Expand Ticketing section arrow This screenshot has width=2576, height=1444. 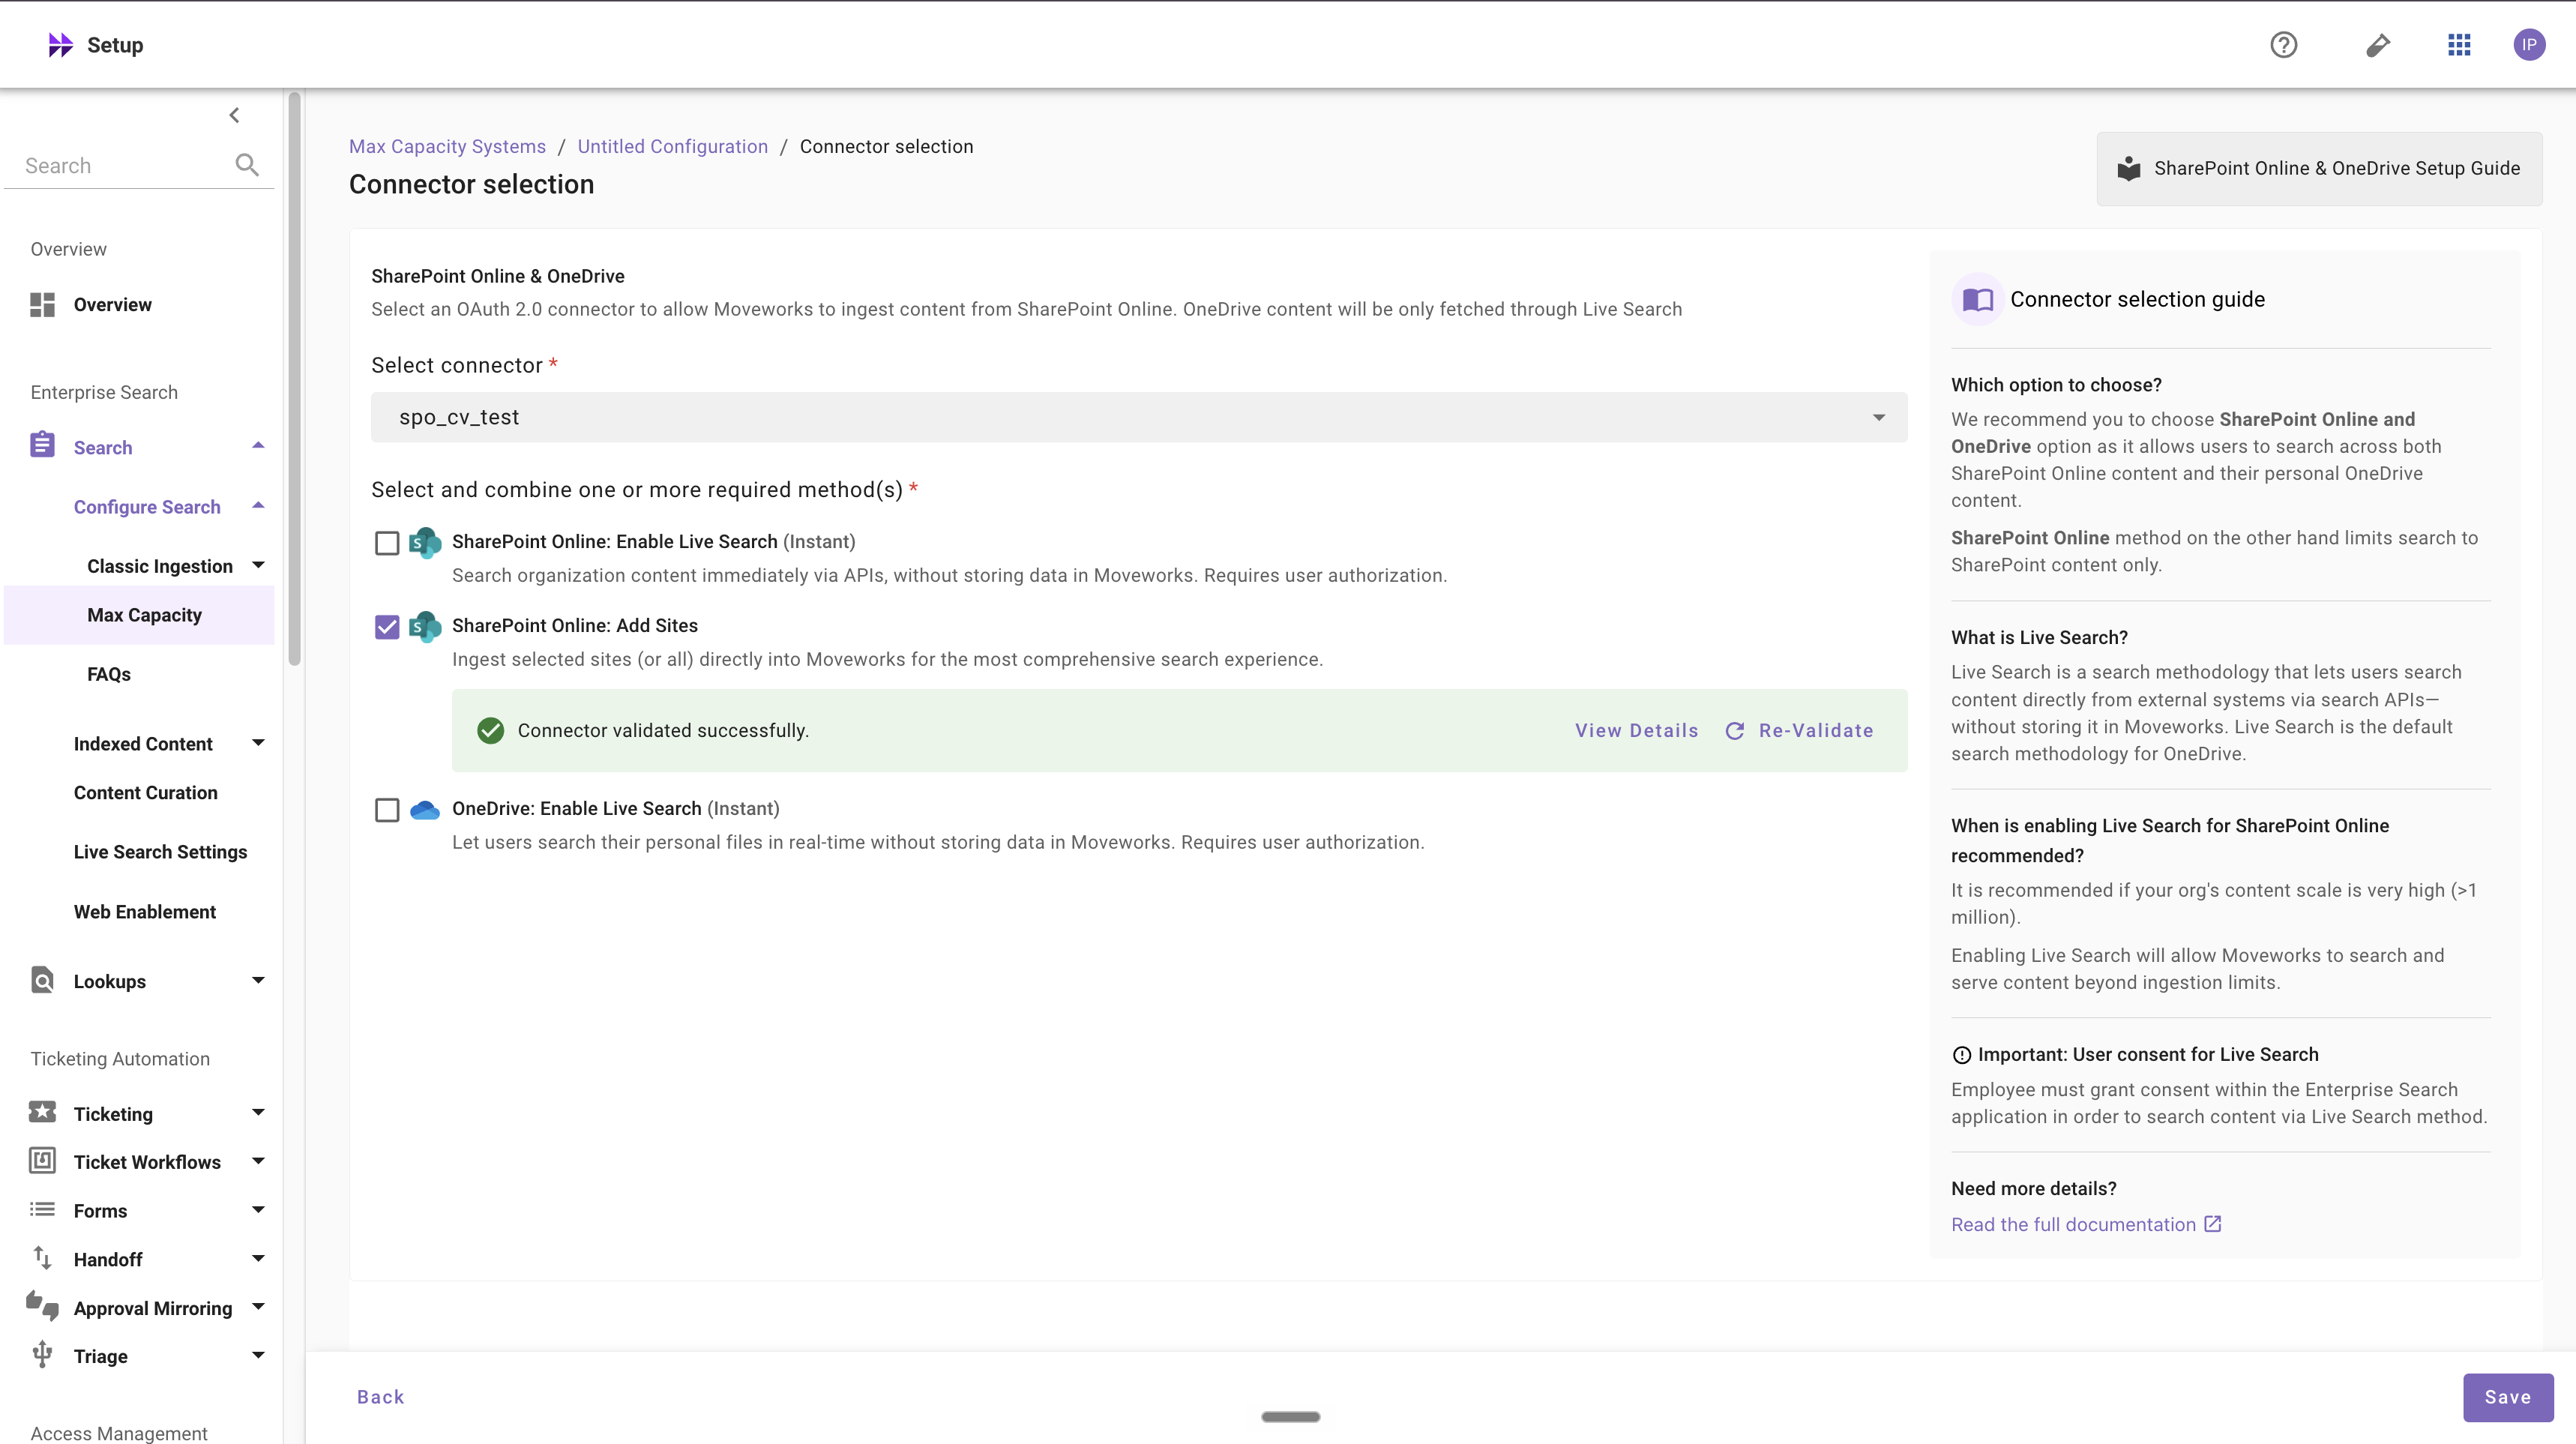click(x=258, y=1113)
